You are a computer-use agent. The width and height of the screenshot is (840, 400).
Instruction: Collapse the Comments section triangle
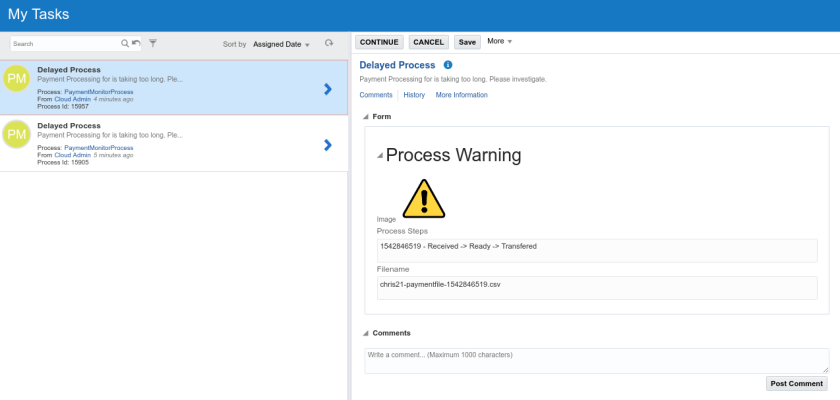(366, 333)
